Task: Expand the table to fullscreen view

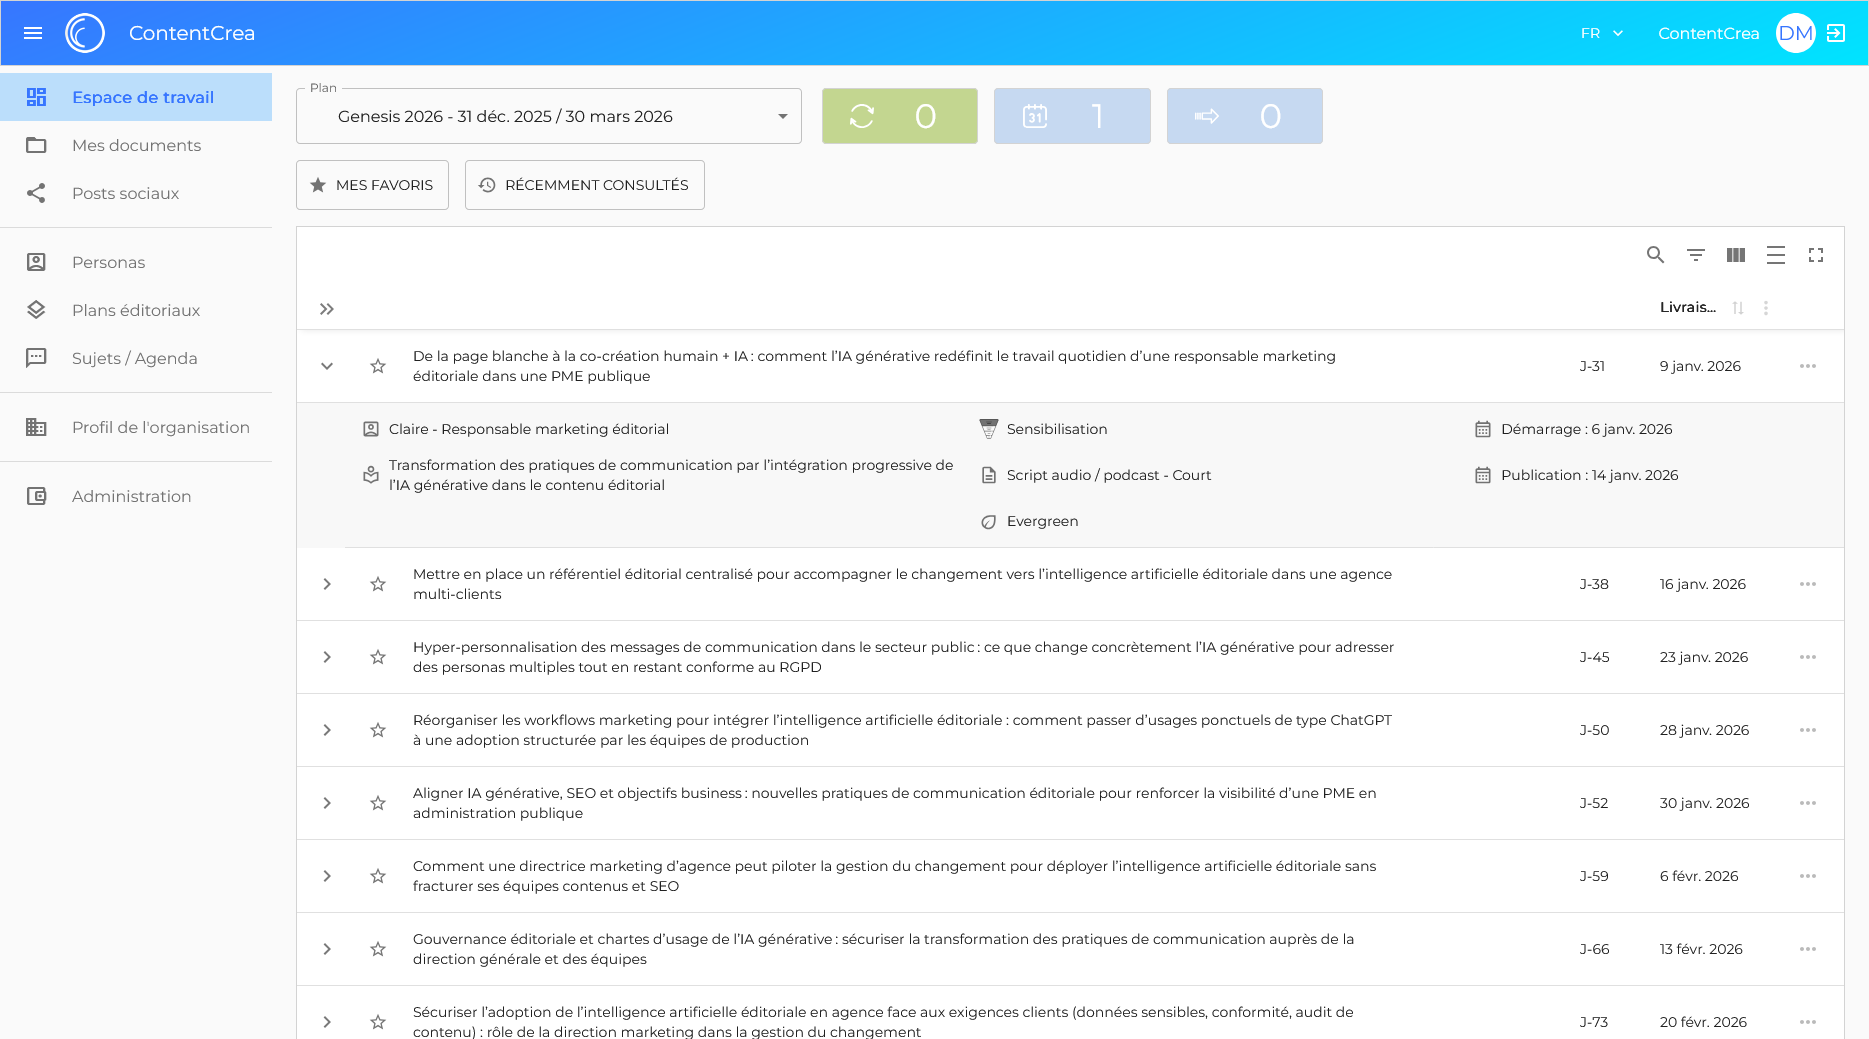Action: coord(1817,255)
